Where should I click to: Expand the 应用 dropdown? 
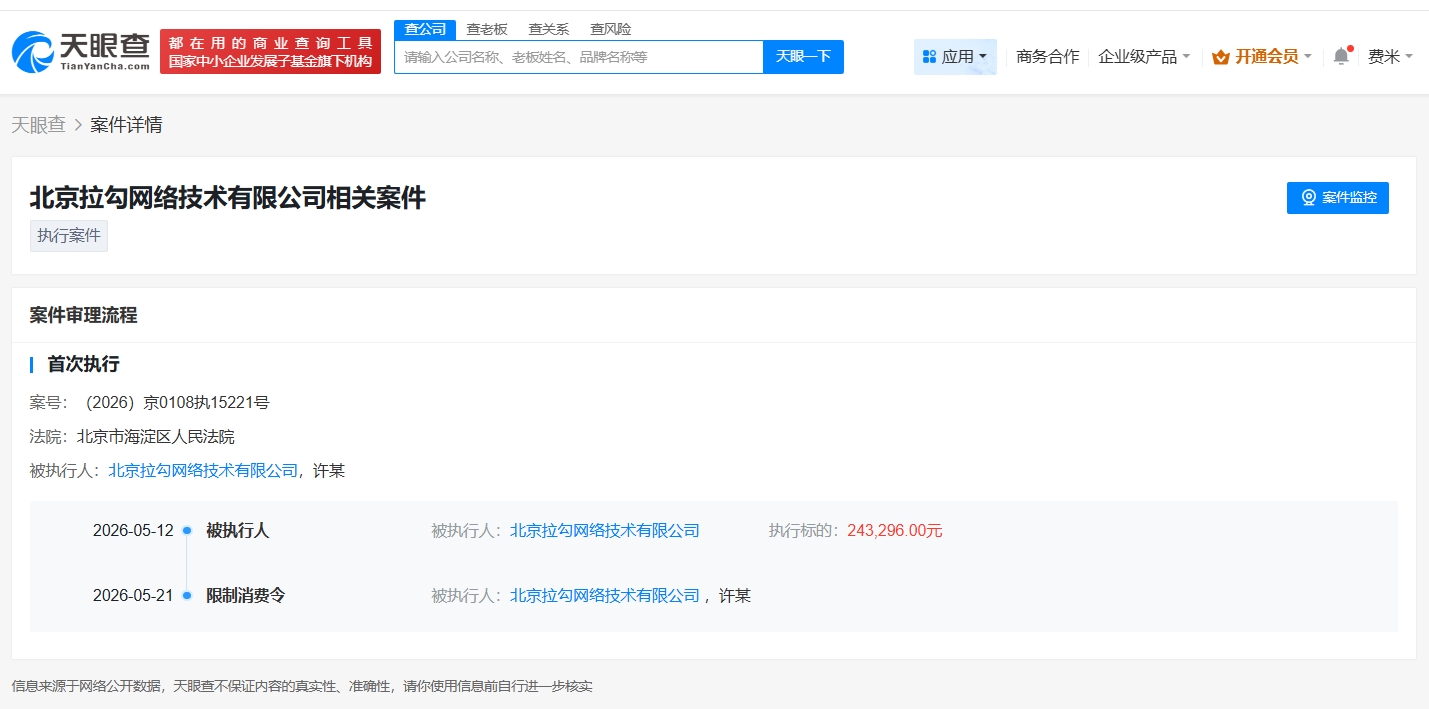[955, 57]
